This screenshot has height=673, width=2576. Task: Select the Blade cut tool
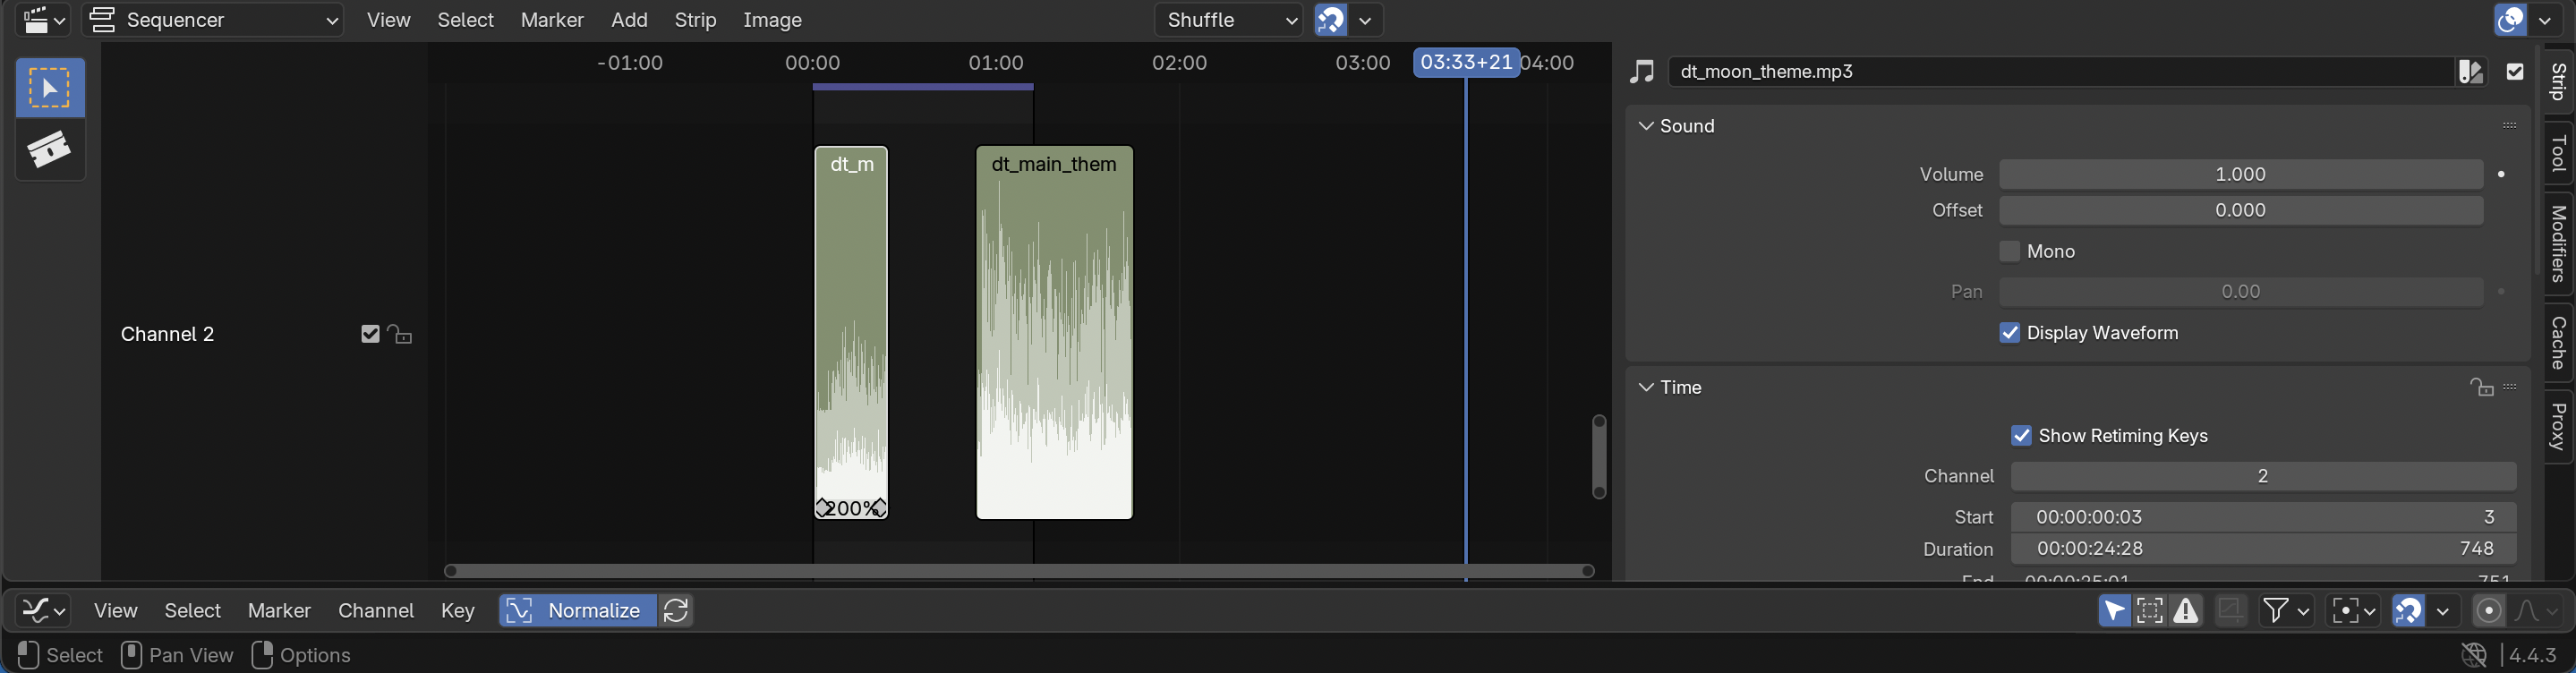[50, 150]
